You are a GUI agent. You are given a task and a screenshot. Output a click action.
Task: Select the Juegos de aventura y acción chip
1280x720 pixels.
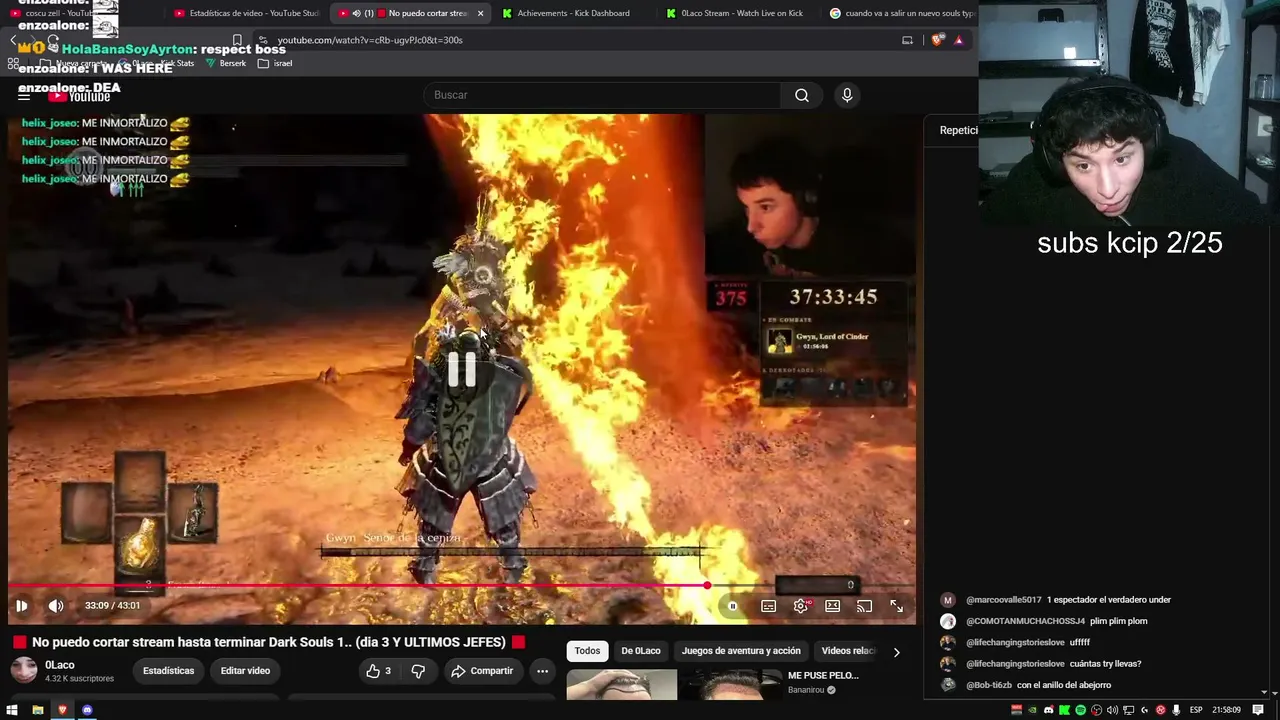tap(741, 651)
